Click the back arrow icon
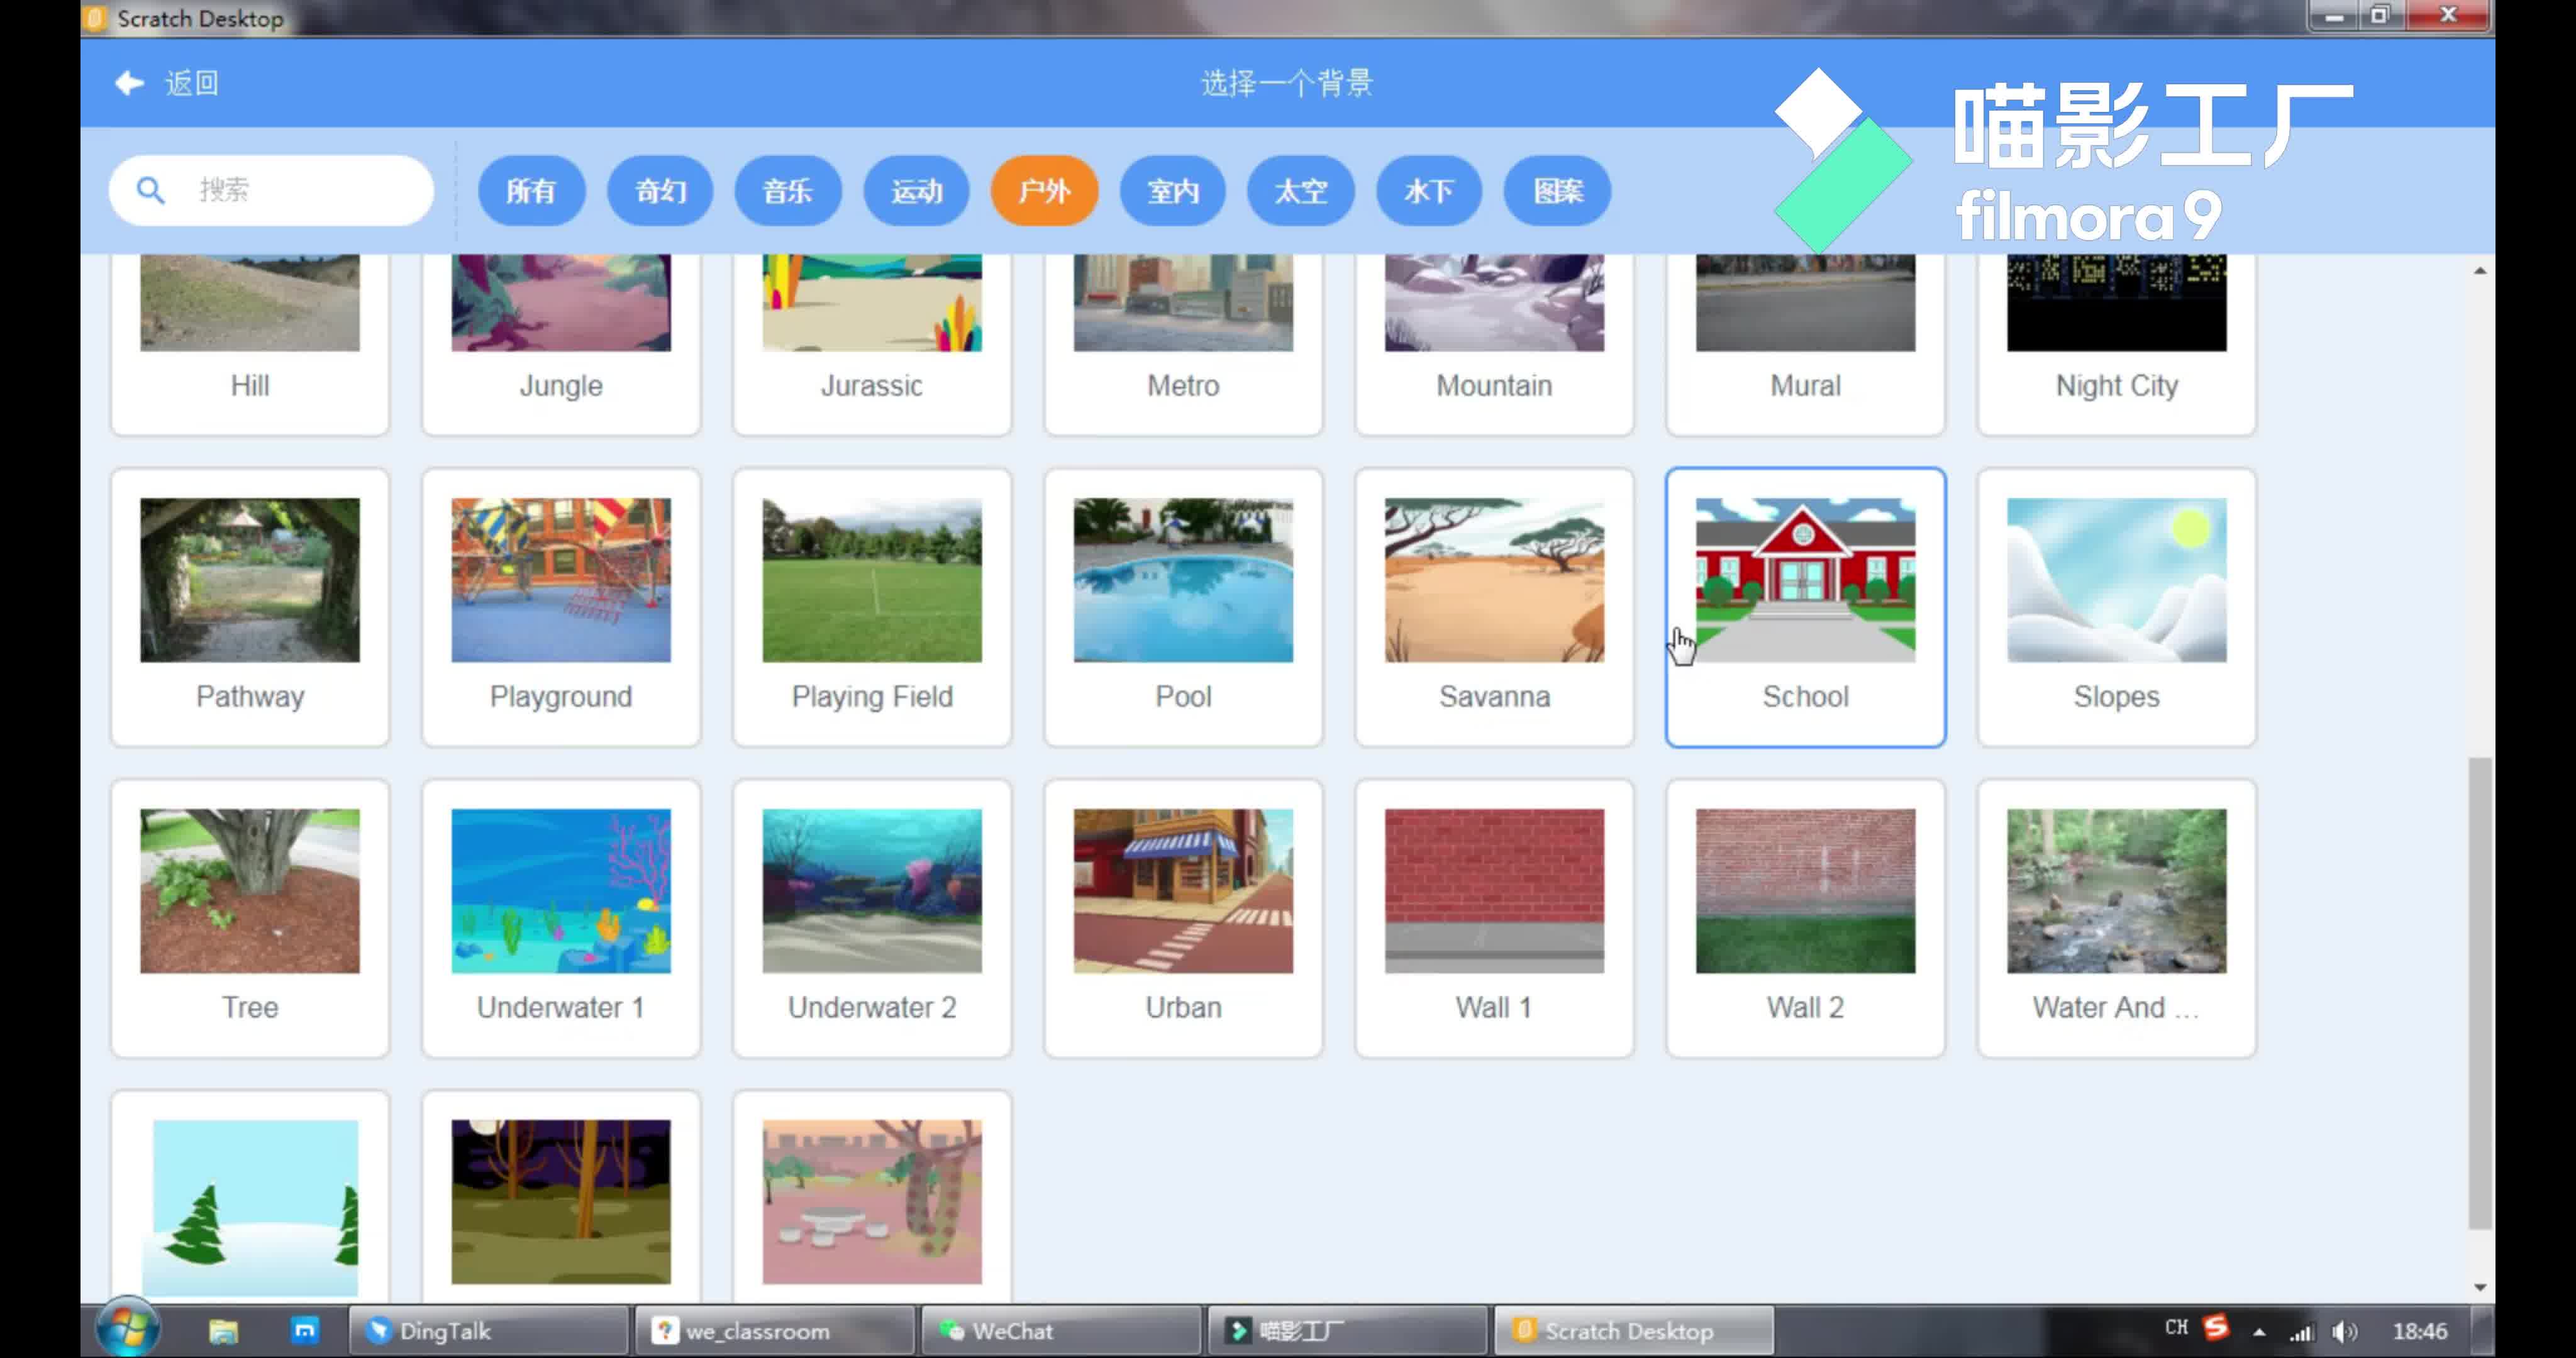The height and width of the screenshot is (1358, 2576). 128,83
